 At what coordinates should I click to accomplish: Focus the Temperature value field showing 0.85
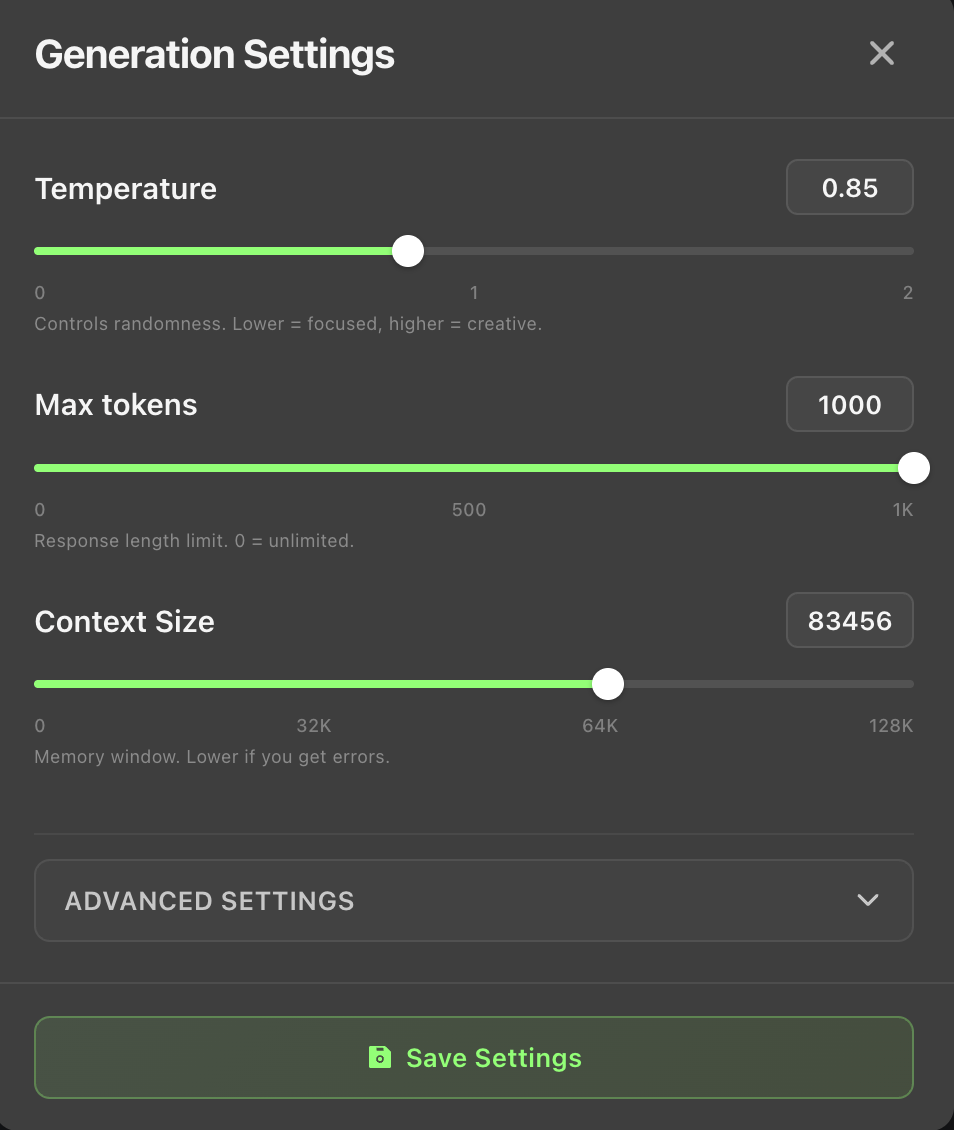pos(849,188)
